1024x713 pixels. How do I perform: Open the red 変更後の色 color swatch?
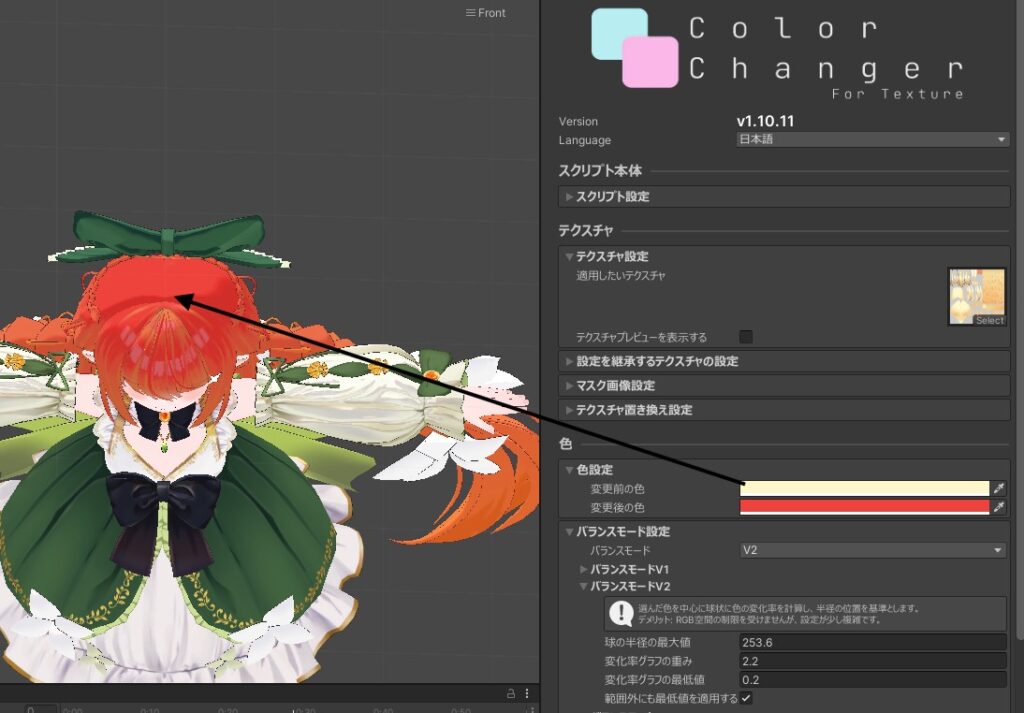point(864,507)
